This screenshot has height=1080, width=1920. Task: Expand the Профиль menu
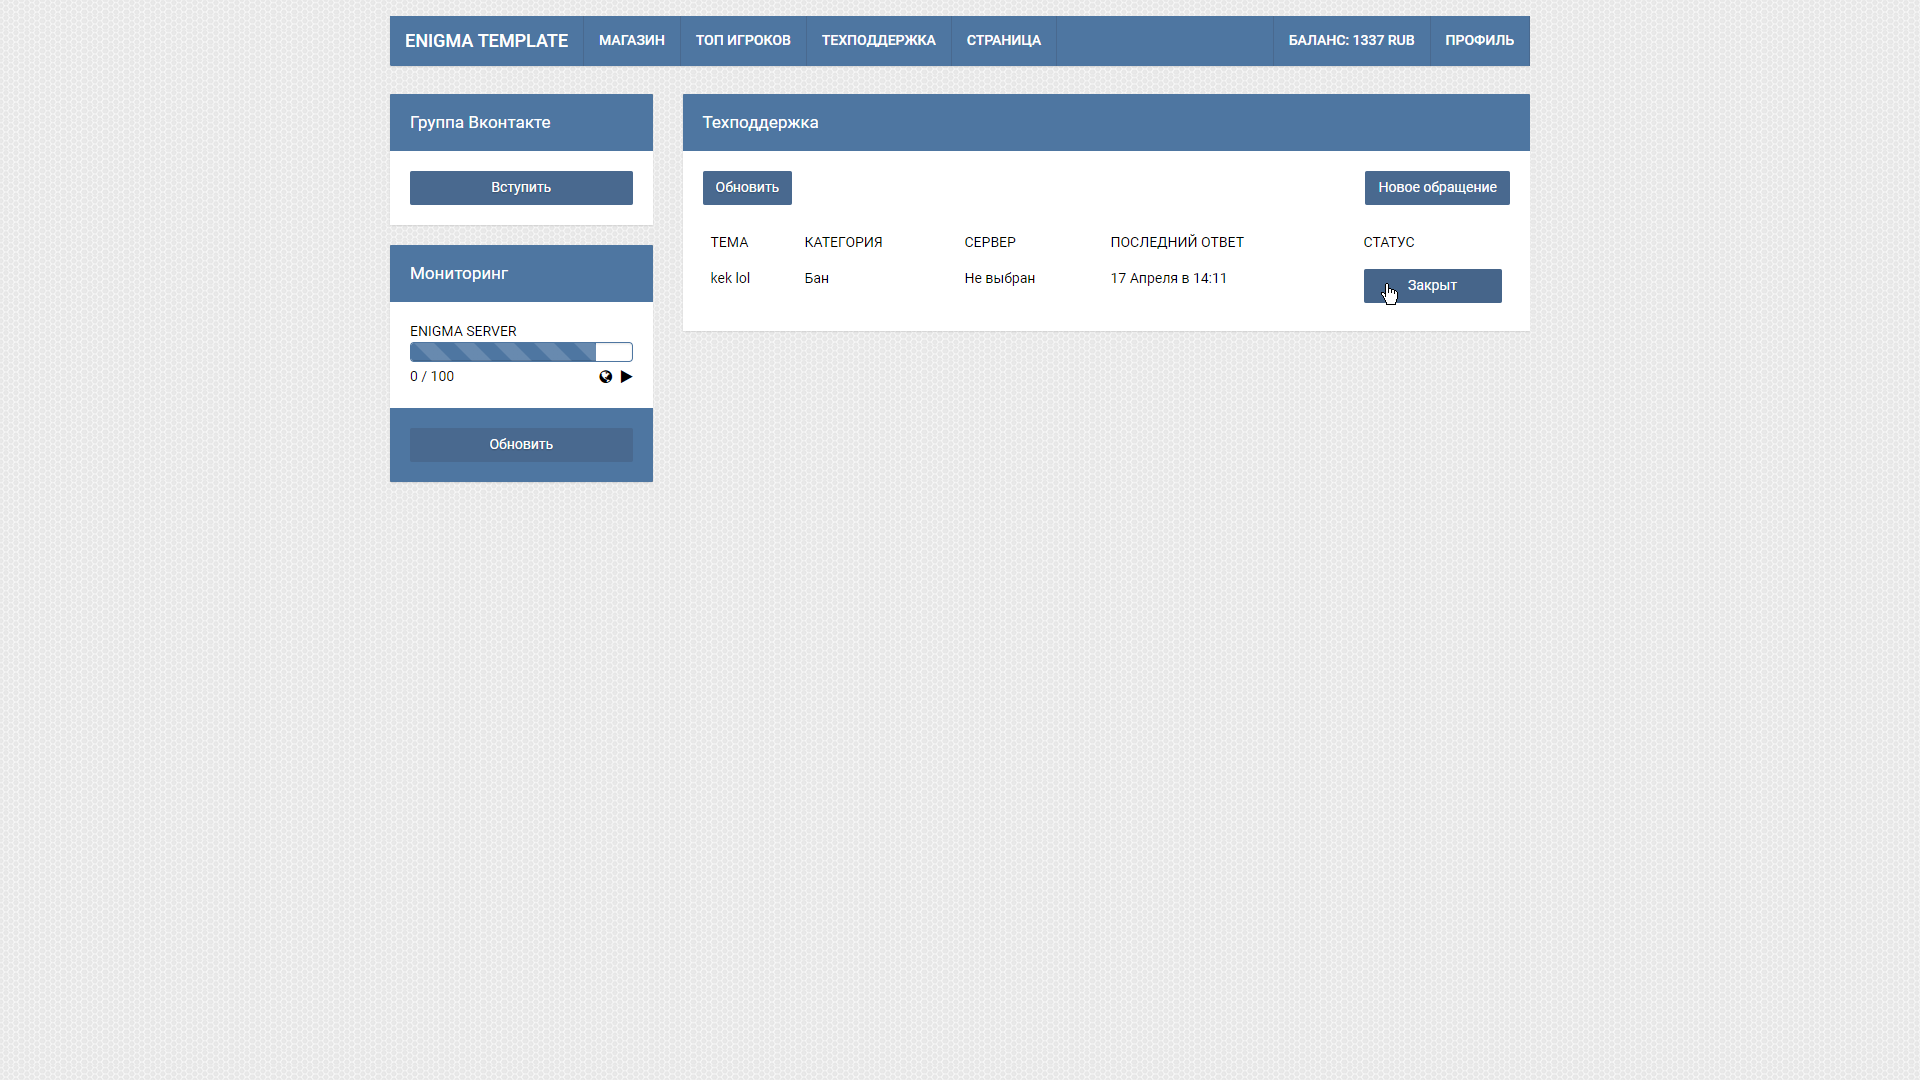1479,41
